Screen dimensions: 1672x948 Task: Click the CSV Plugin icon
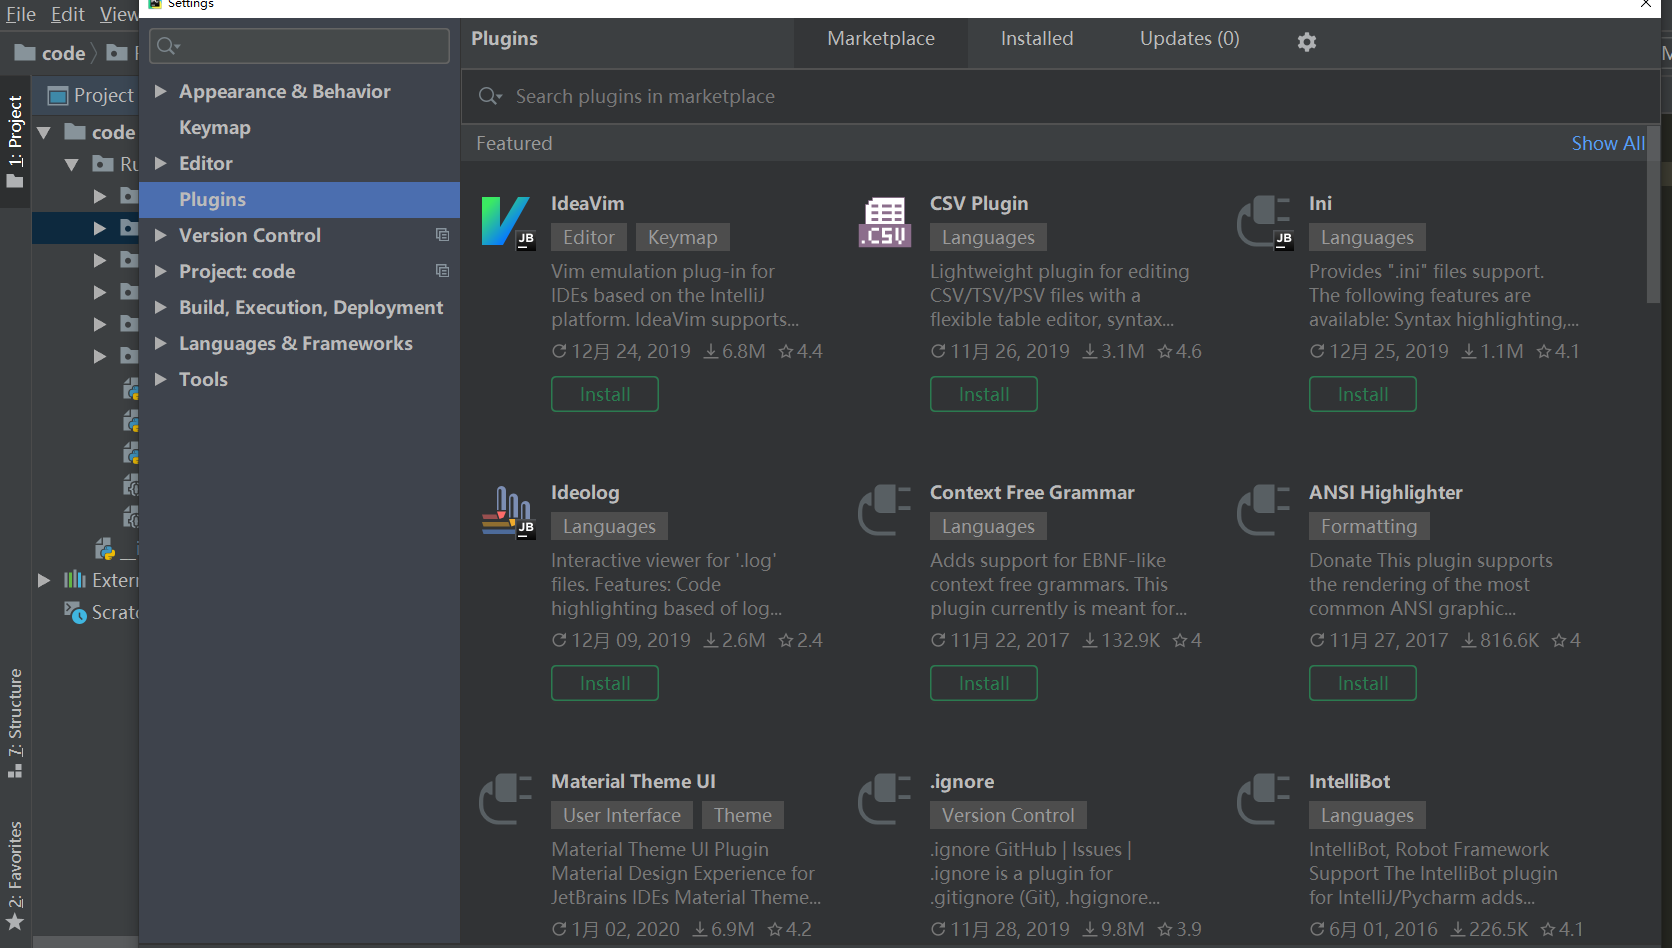point(884,221)
